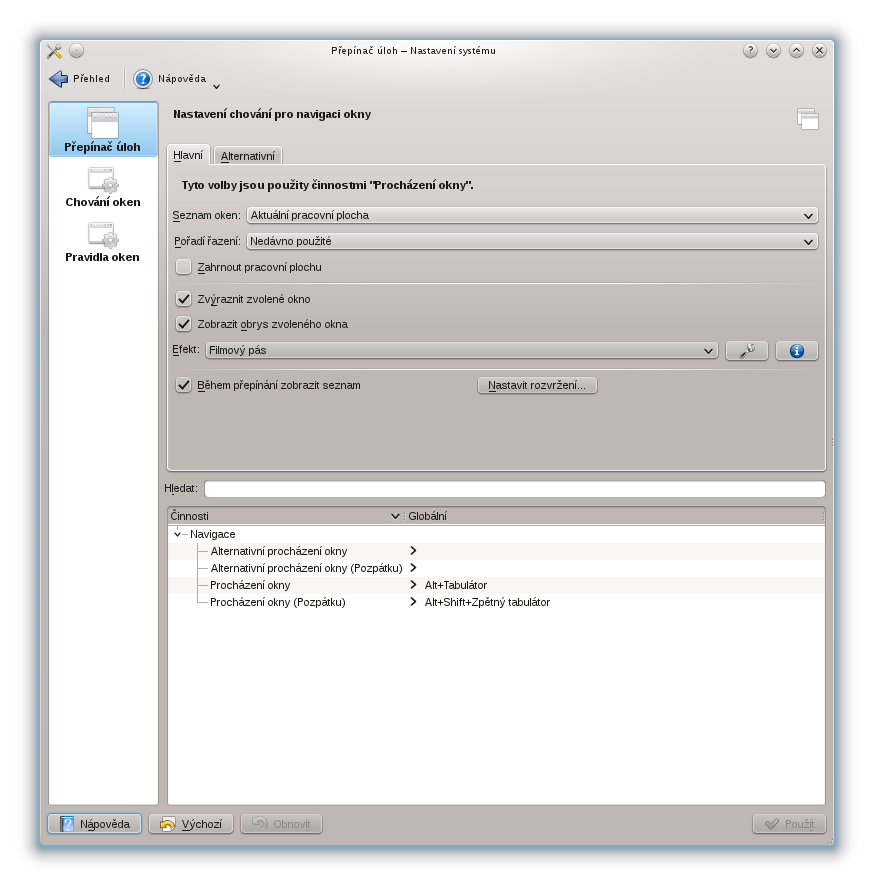The height and width of the screenshot is (885, 874).
Task: Click the Použít apply button
Action: 789,824
